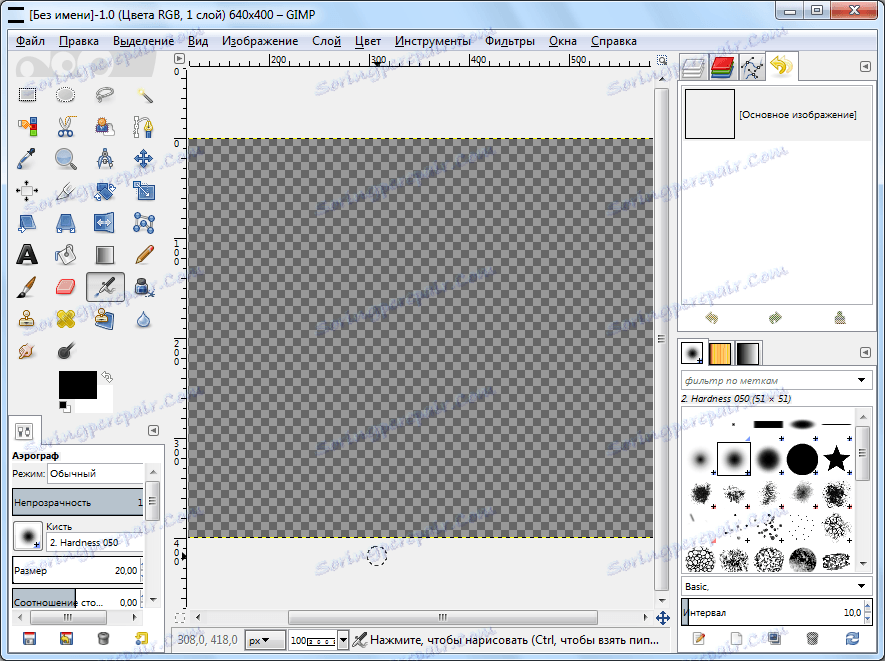
Task: Switch to the Channels dock tab
Action: (x=722, y=68)
